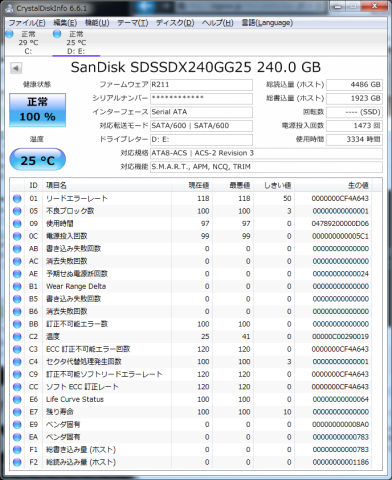Click the CrystalDiskInfo title bar icon
392x480 pixels.
click(10, 8)
